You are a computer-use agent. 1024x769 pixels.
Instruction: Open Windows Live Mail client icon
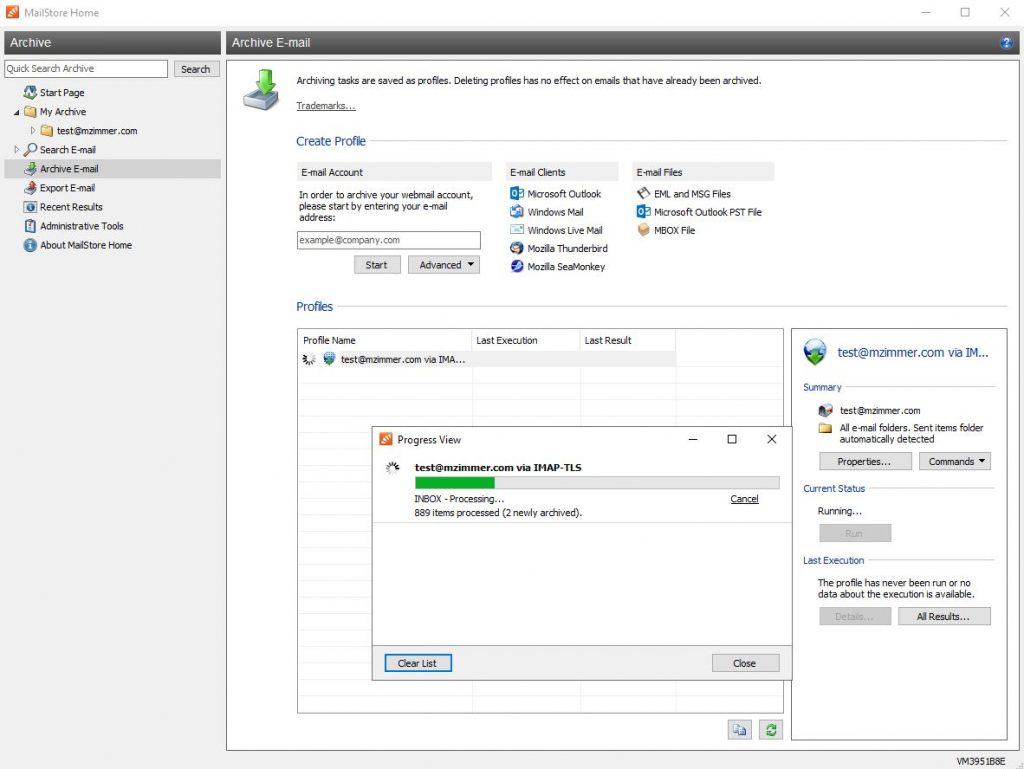[517, 230]
